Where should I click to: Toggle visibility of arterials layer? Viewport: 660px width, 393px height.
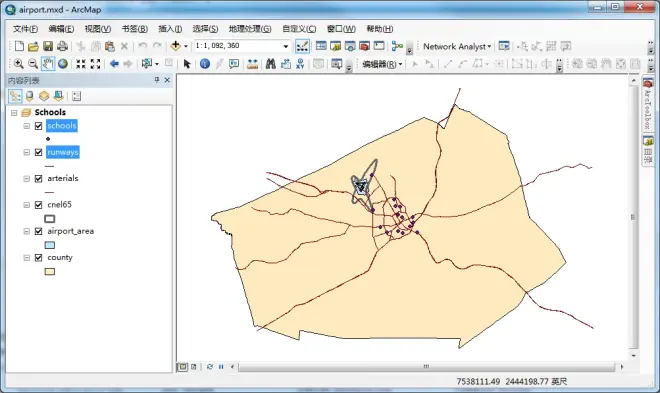39,179
